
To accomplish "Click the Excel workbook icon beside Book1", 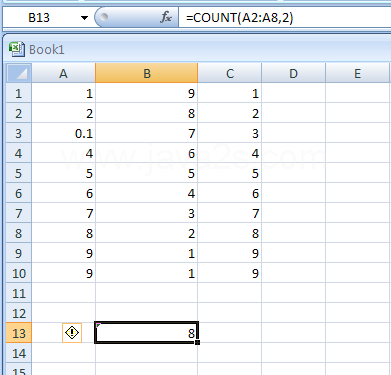I will [x=17, y=49].
